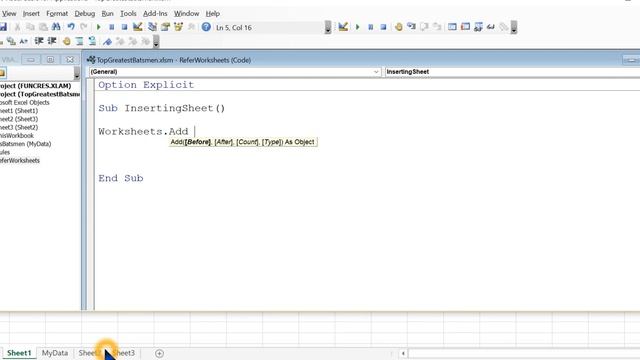Open the Window menu
The height and width of the screenshot is (360, 640).
[187, 13]
